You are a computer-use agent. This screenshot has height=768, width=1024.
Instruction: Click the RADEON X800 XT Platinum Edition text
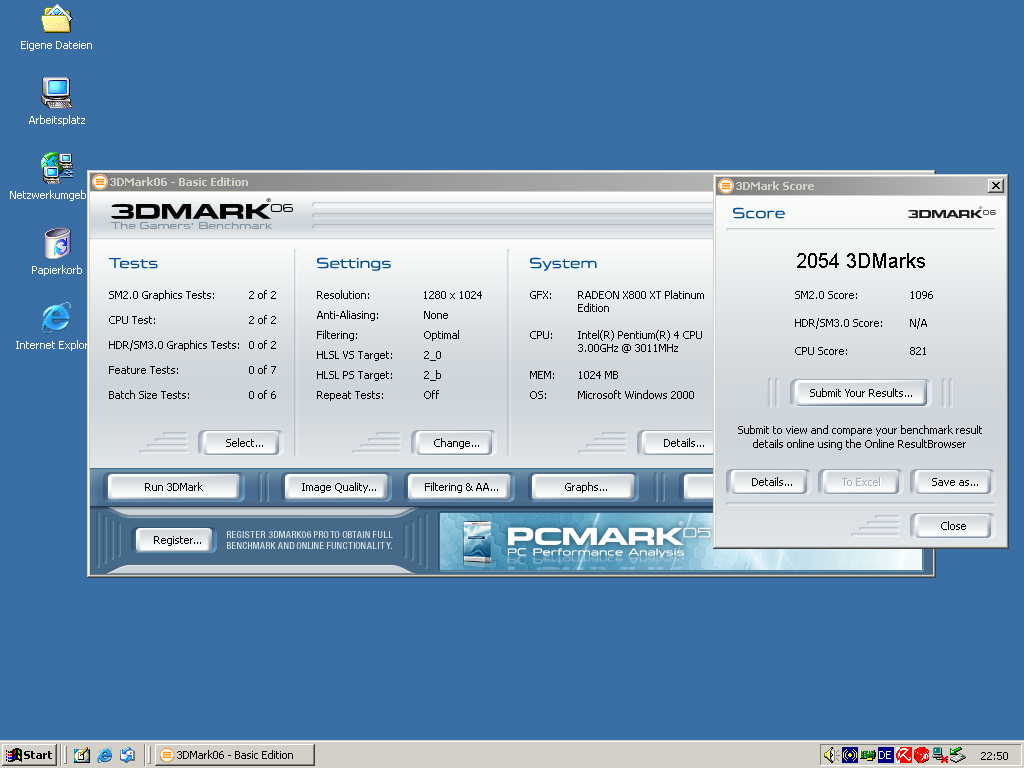641,302
